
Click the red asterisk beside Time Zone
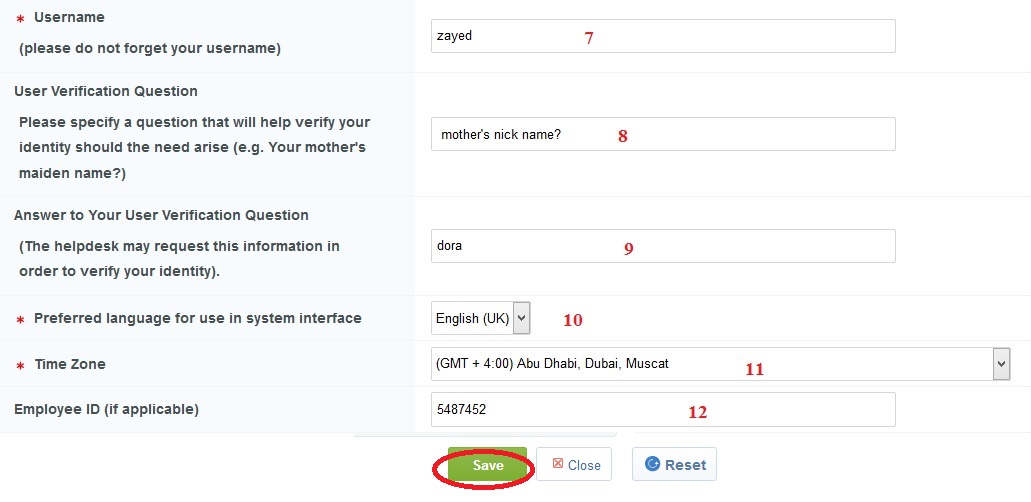pyautogui.click(x=20, y=366)
